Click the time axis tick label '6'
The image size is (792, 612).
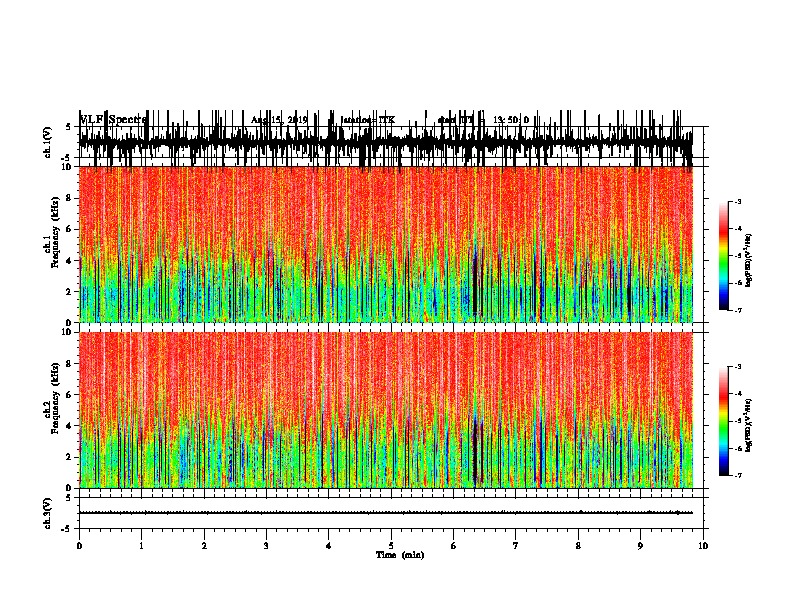click(453, 546)
